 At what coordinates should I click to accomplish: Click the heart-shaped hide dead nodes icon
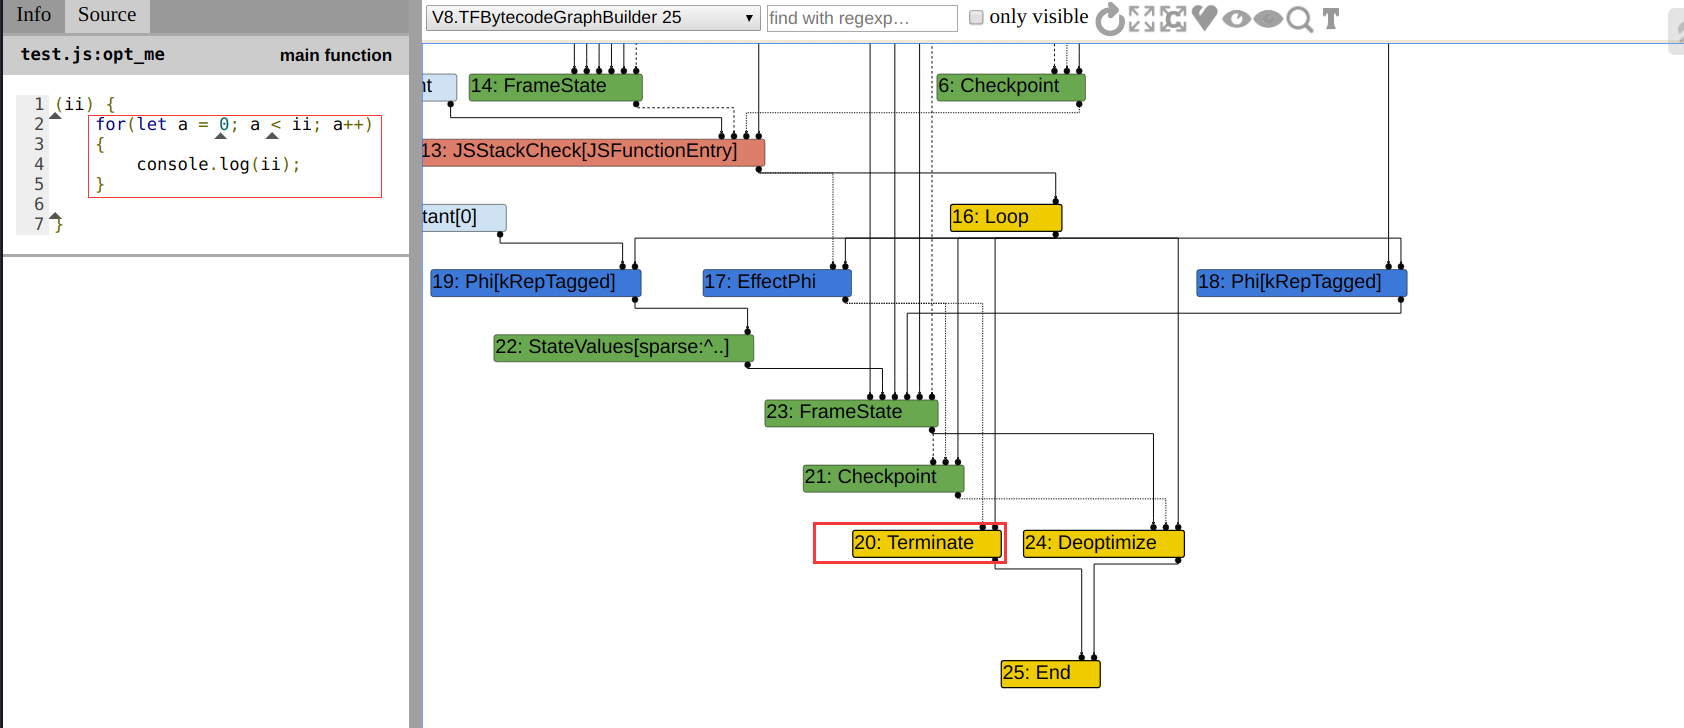[1205, 18]
